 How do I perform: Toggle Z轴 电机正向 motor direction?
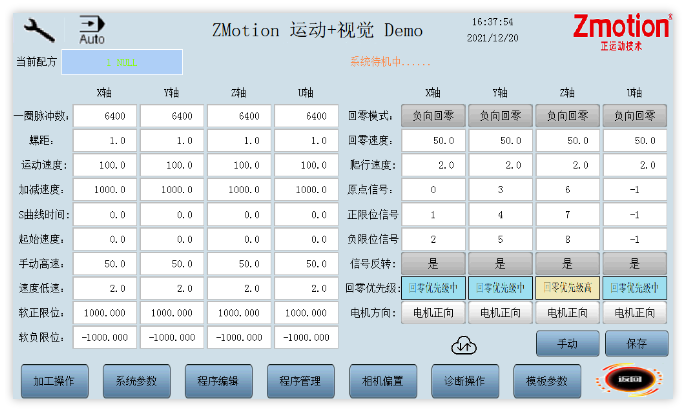point(567,312)
